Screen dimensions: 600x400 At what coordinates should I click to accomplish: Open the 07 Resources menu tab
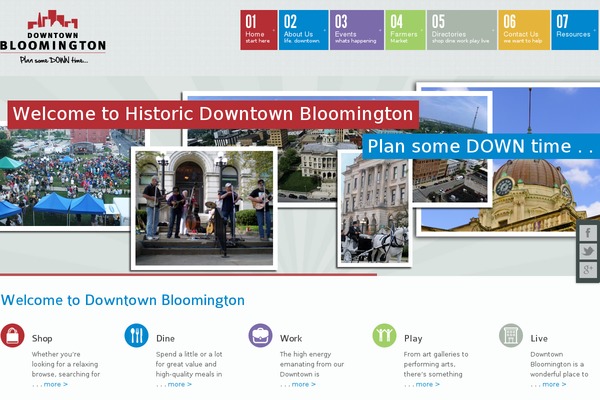pyautogui.click(x=575, y=30)
